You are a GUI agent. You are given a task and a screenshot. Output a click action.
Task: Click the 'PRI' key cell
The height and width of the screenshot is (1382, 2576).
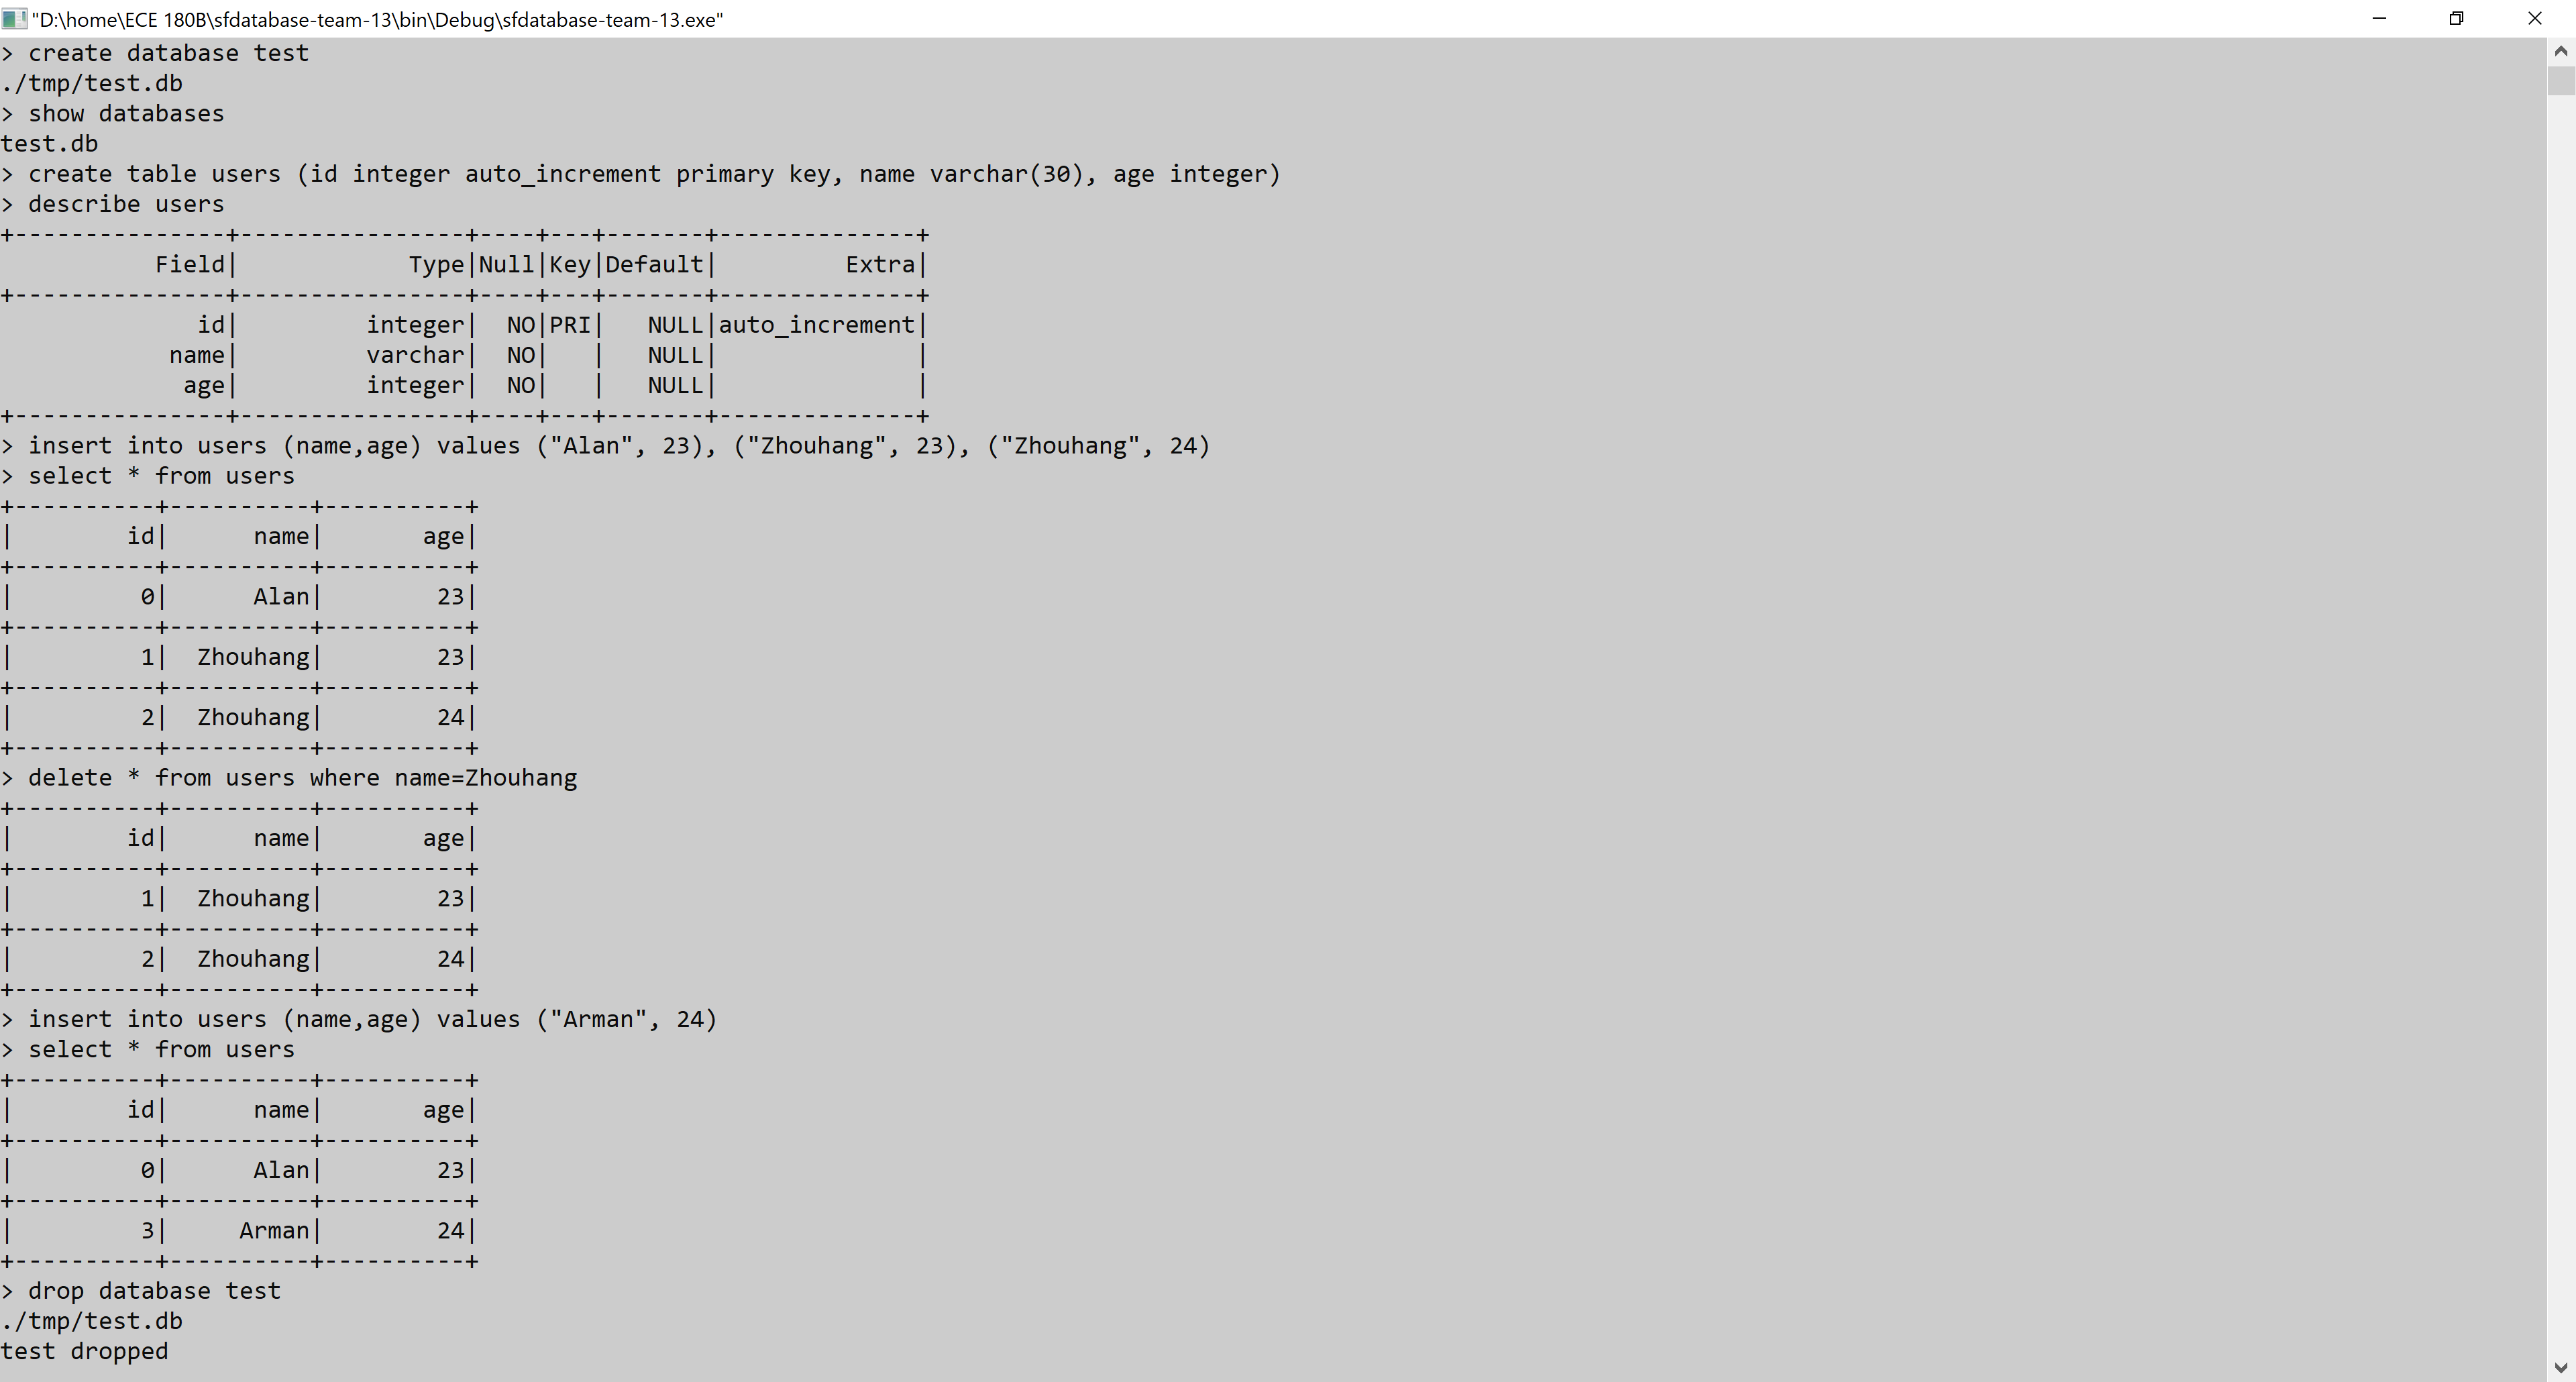pos(570,325)
